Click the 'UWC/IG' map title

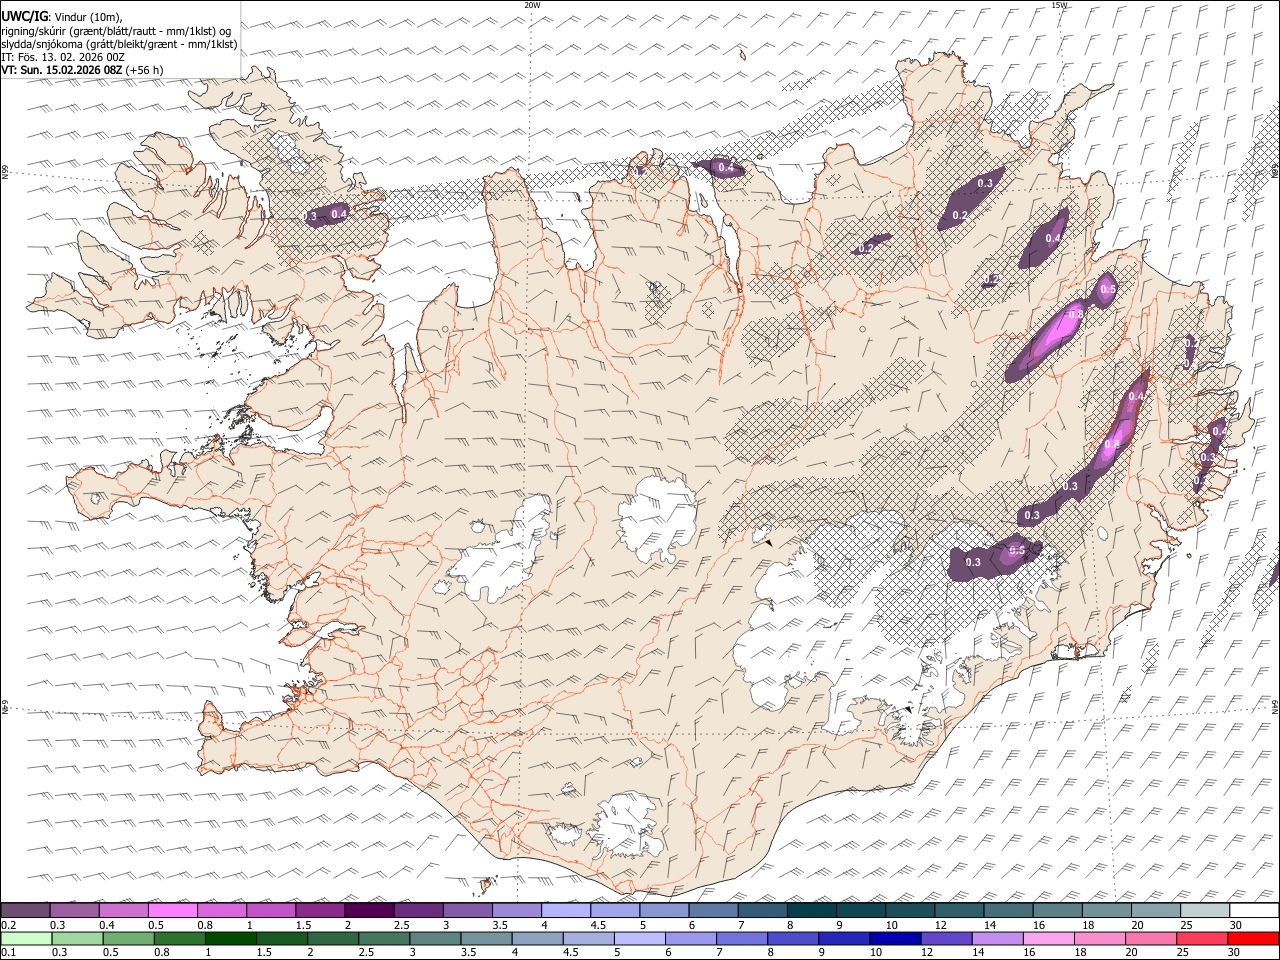24,16
